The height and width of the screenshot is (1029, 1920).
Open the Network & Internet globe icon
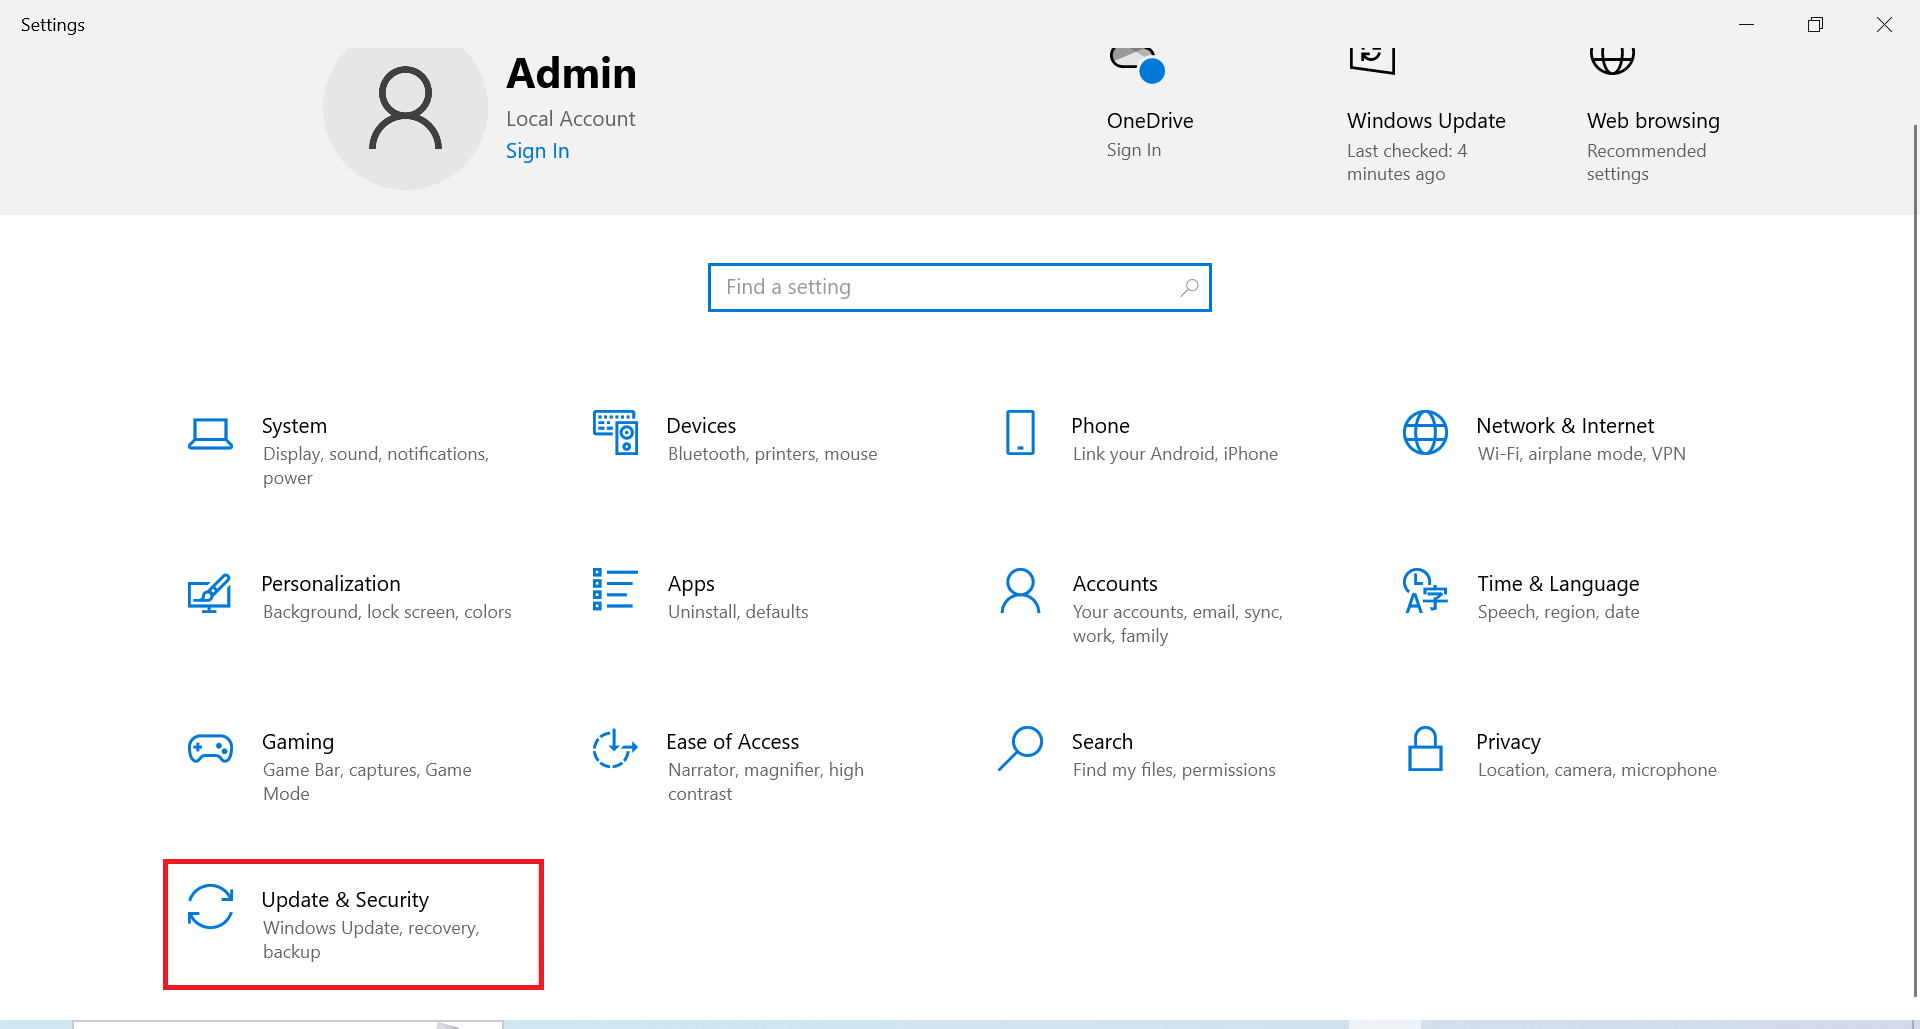coord(1425,432)
